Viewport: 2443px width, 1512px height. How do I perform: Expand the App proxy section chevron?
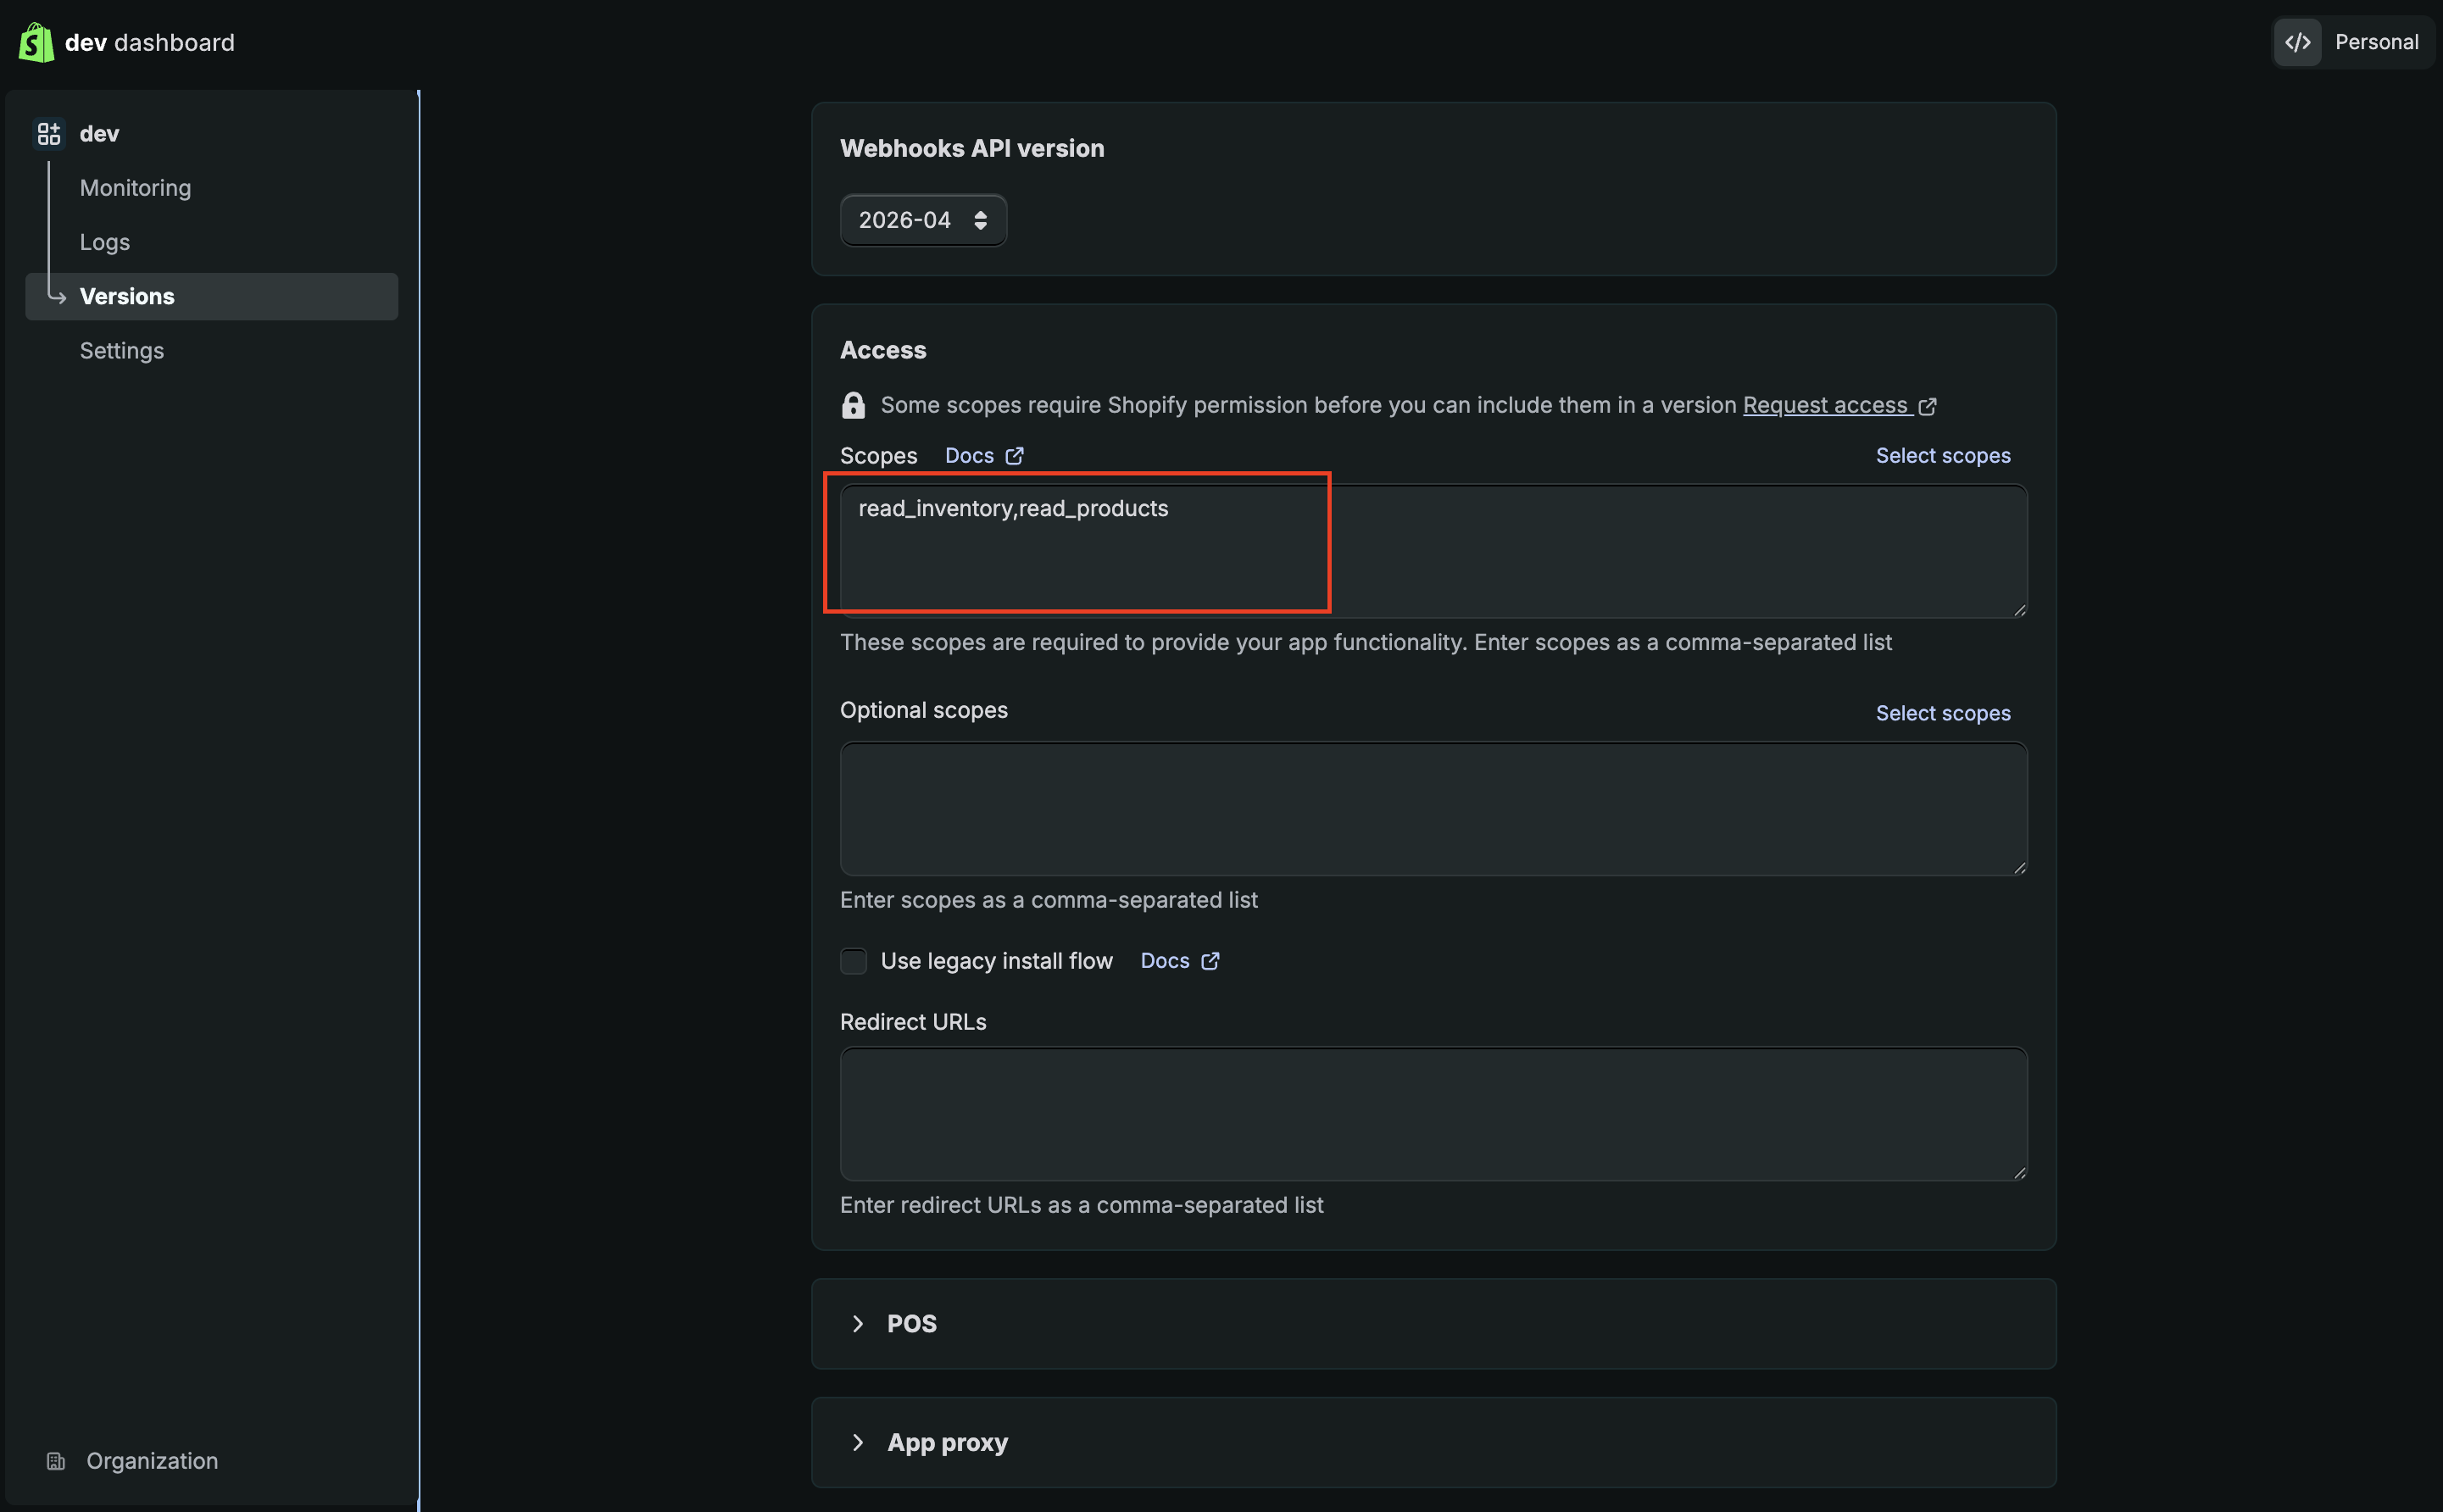click(858, 1442)
